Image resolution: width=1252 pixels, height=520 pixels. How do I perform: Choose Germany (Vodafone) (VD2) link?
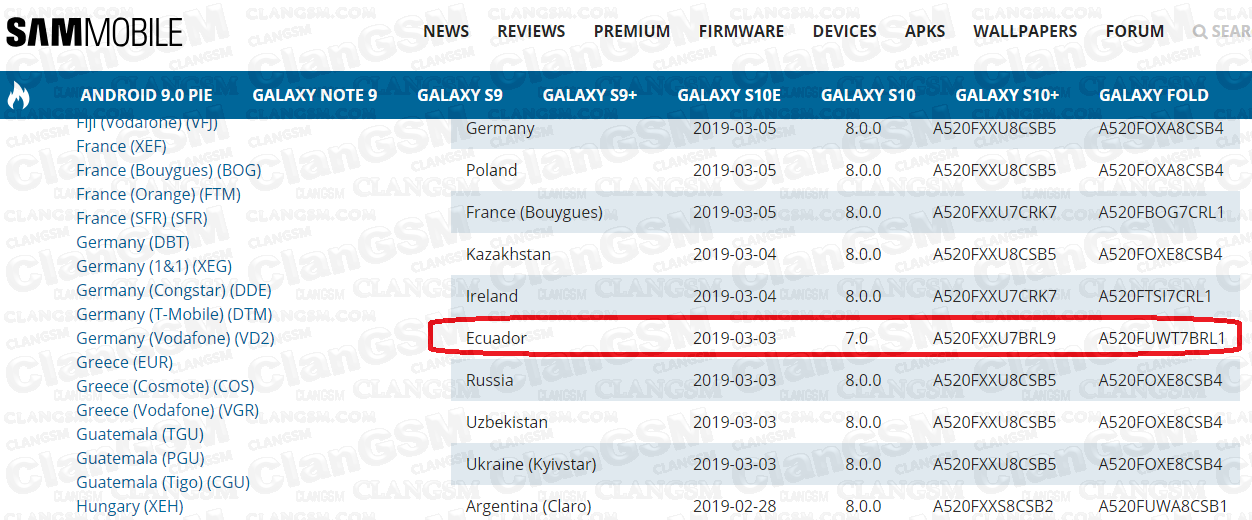[175, 338]
